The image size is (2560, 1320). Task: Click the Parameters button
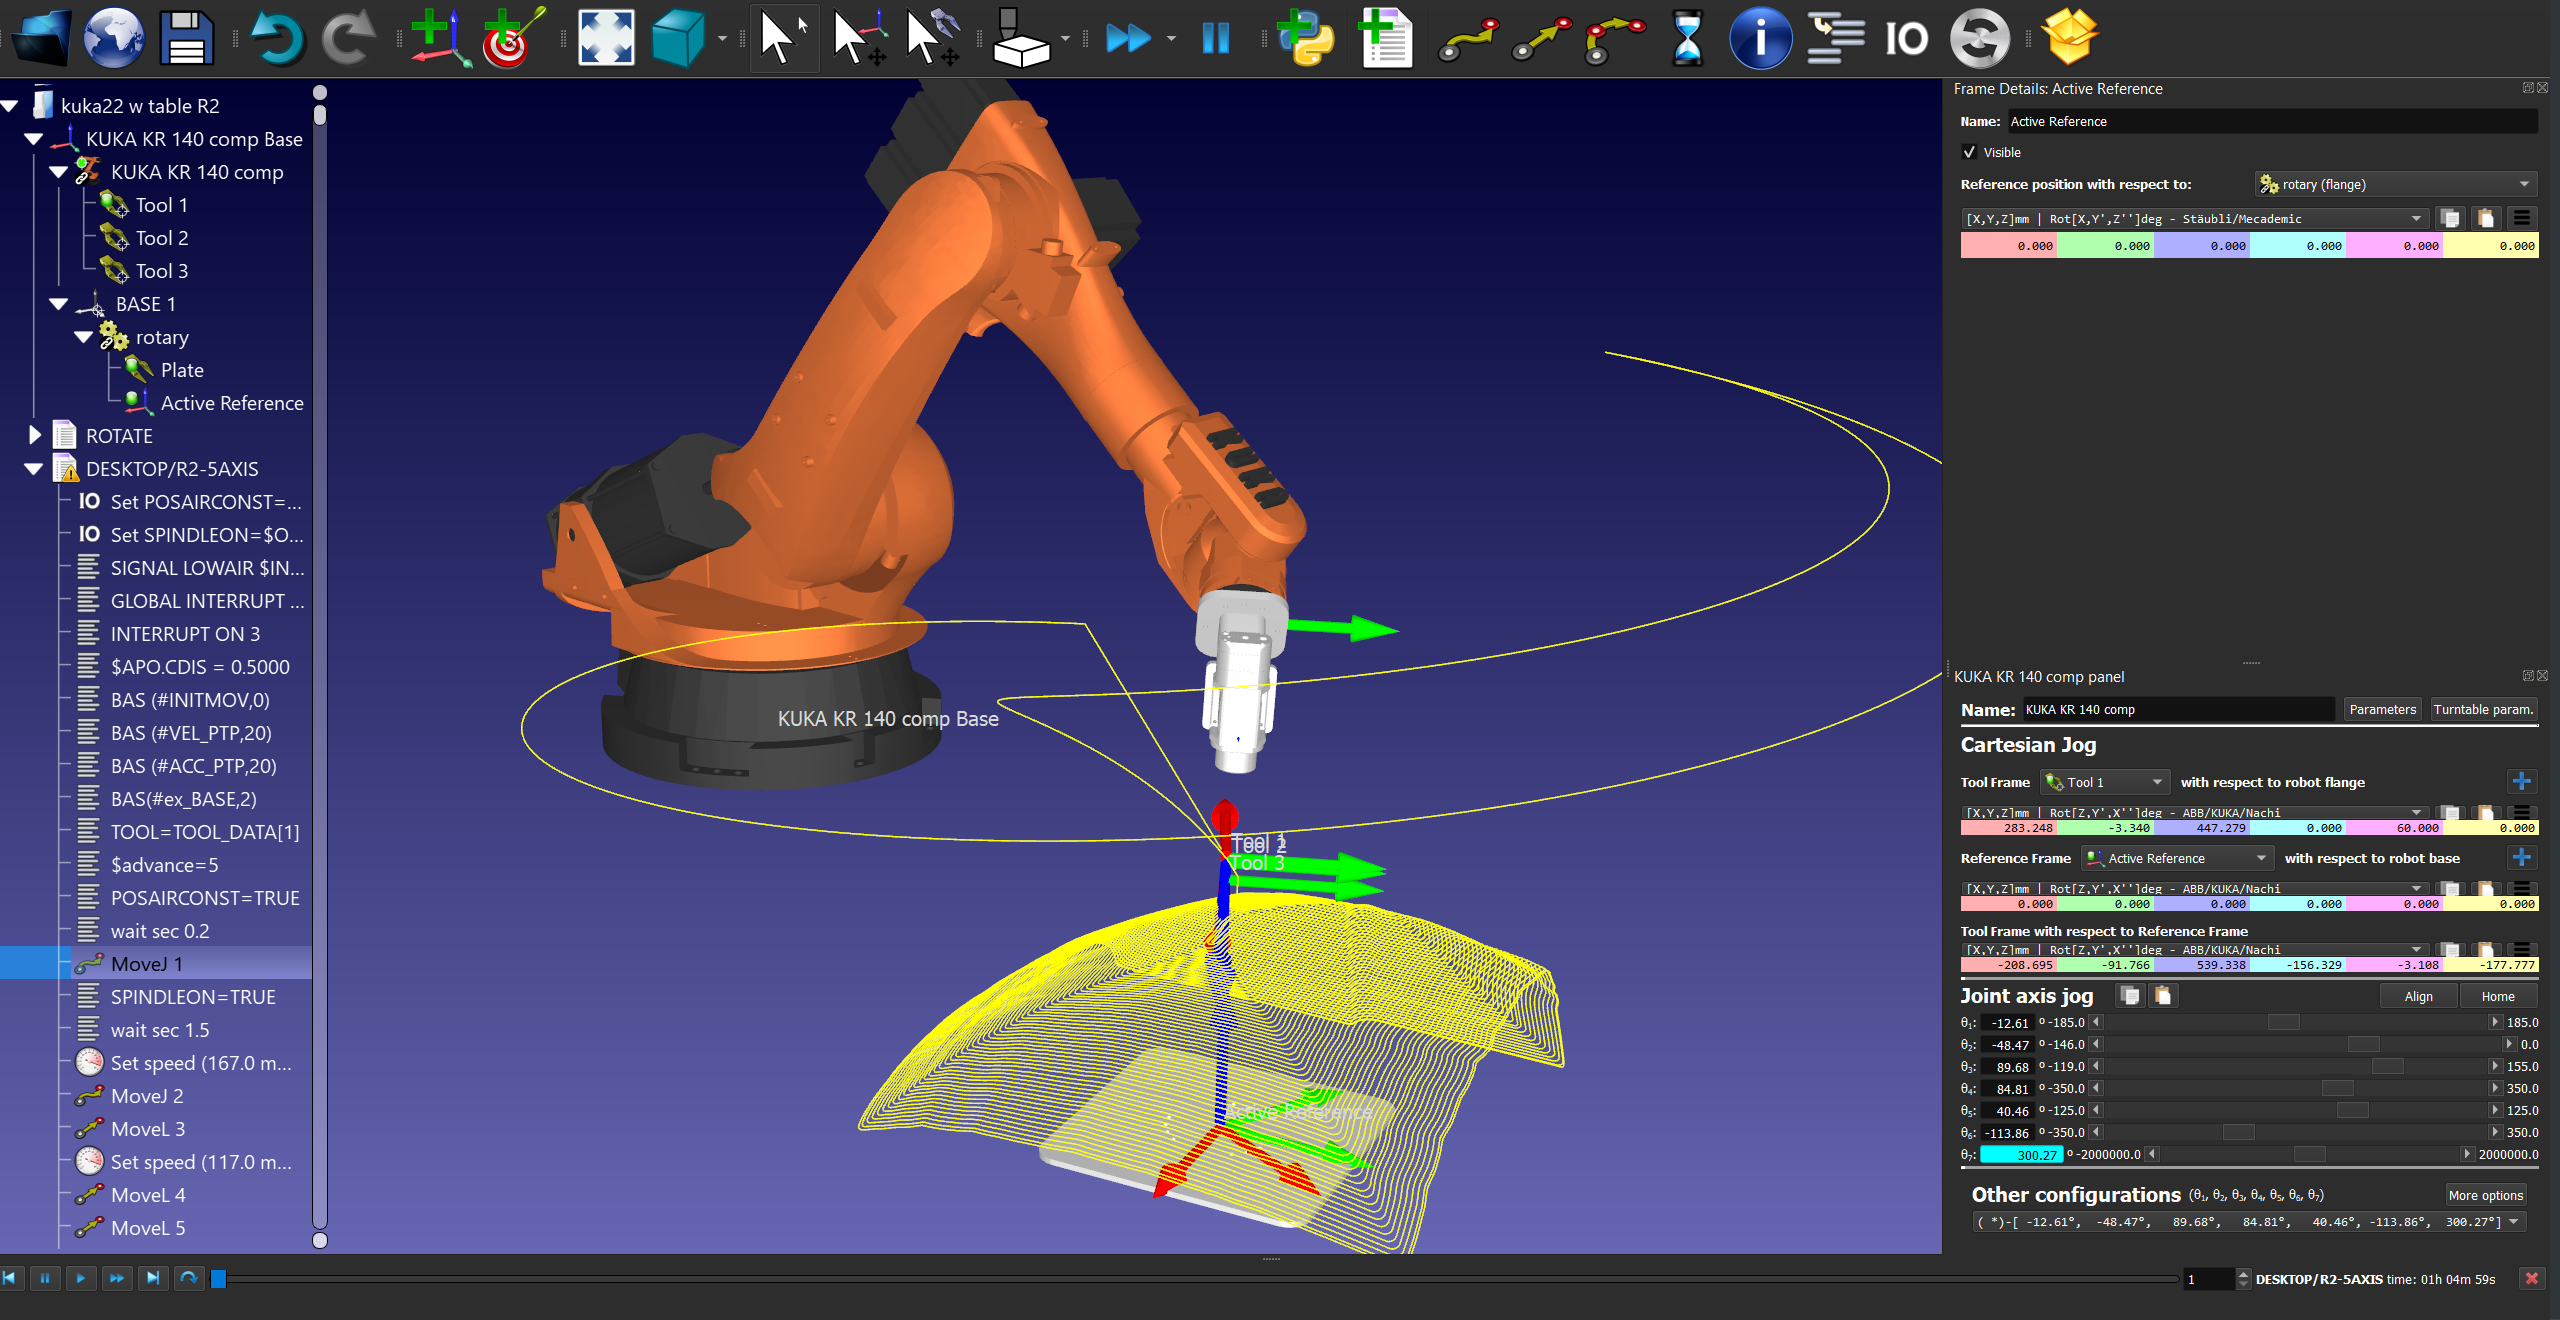coord(2382,709)
